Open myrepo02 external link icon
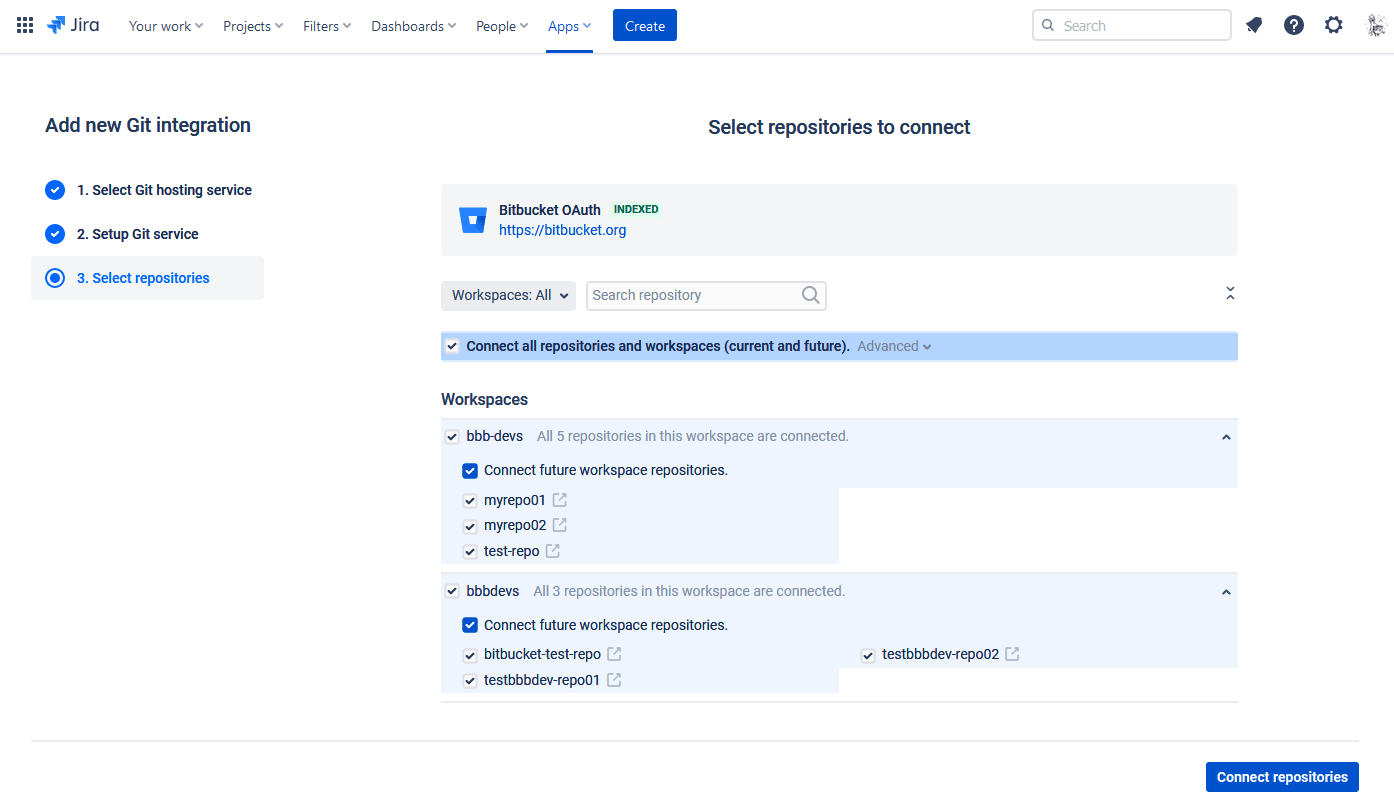This screenshot has height=812, width=1394. pyautogui.click(x=560, y=525)
